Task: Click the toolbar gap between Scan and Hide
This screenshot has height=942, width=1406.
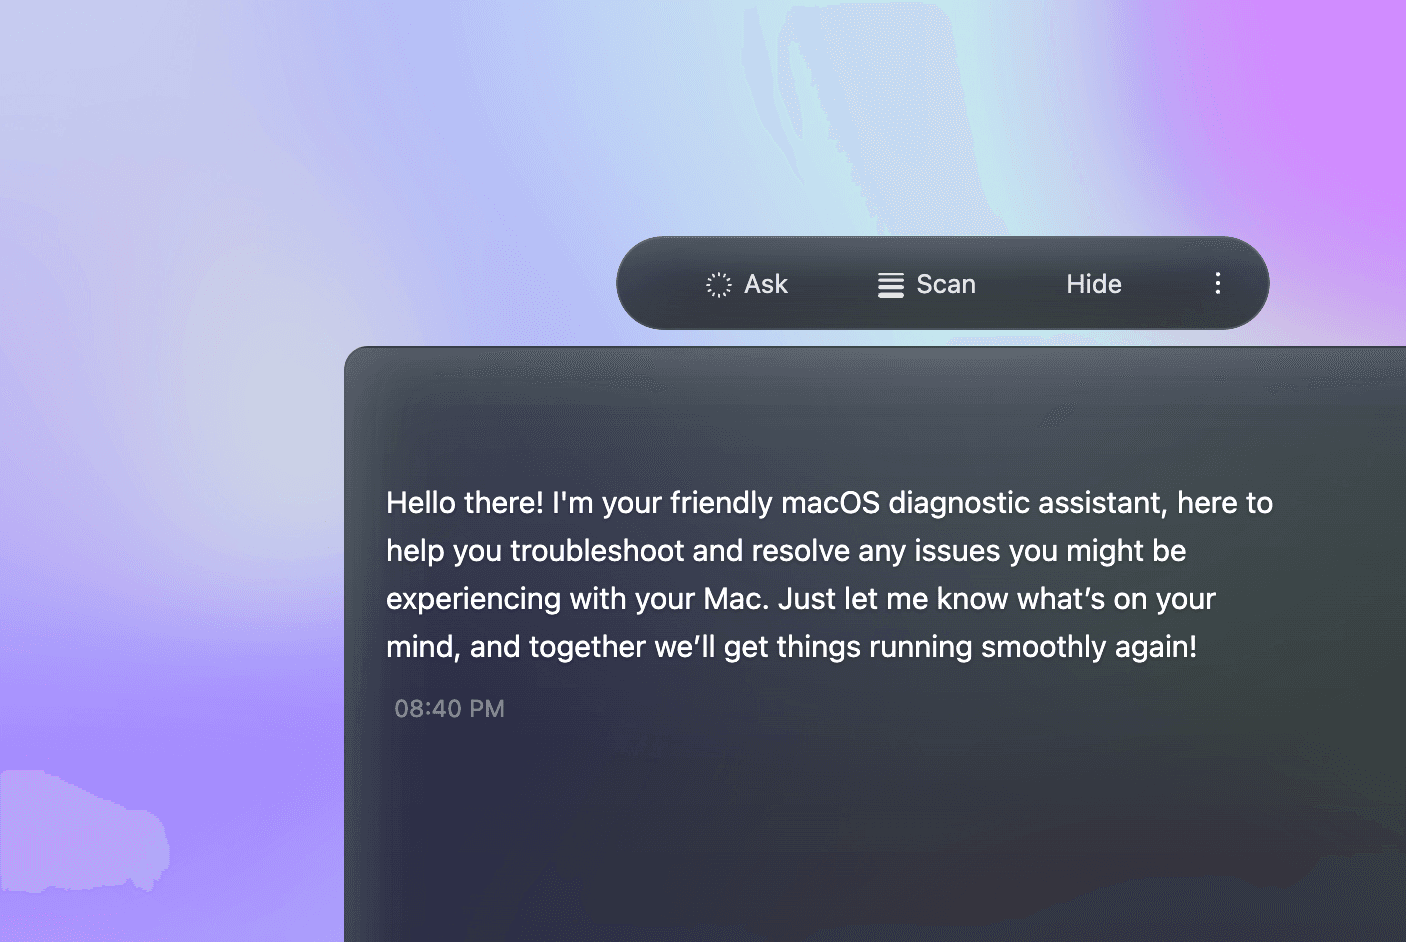Action: [1020, 285]
